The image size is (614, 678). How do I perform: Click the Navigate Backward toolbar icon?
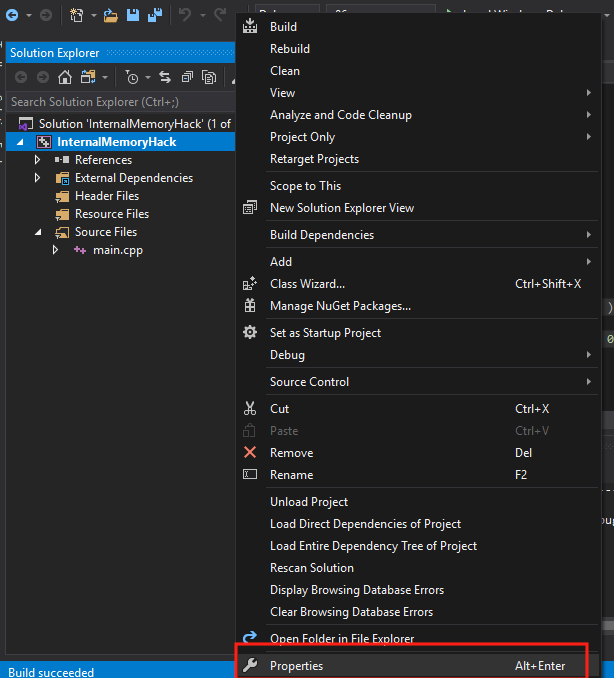[12, 16]
